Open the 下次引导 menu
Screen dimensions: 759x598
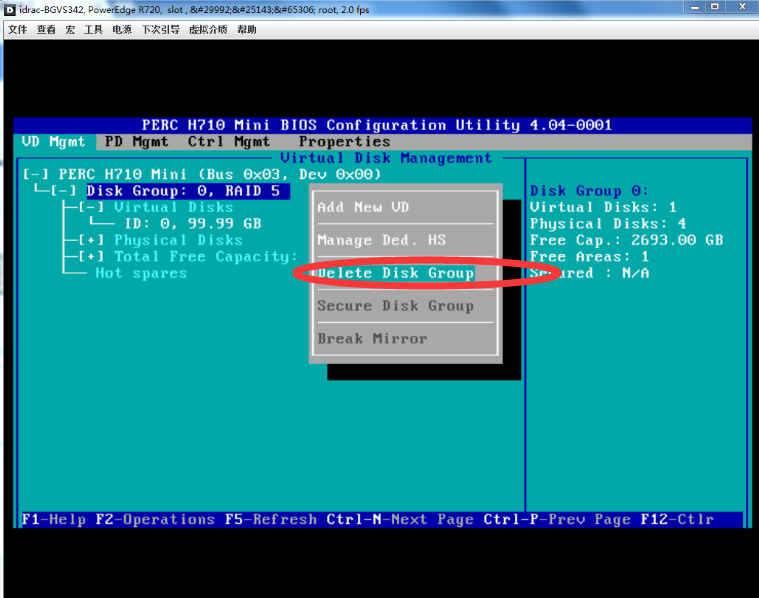click(160, 30)
